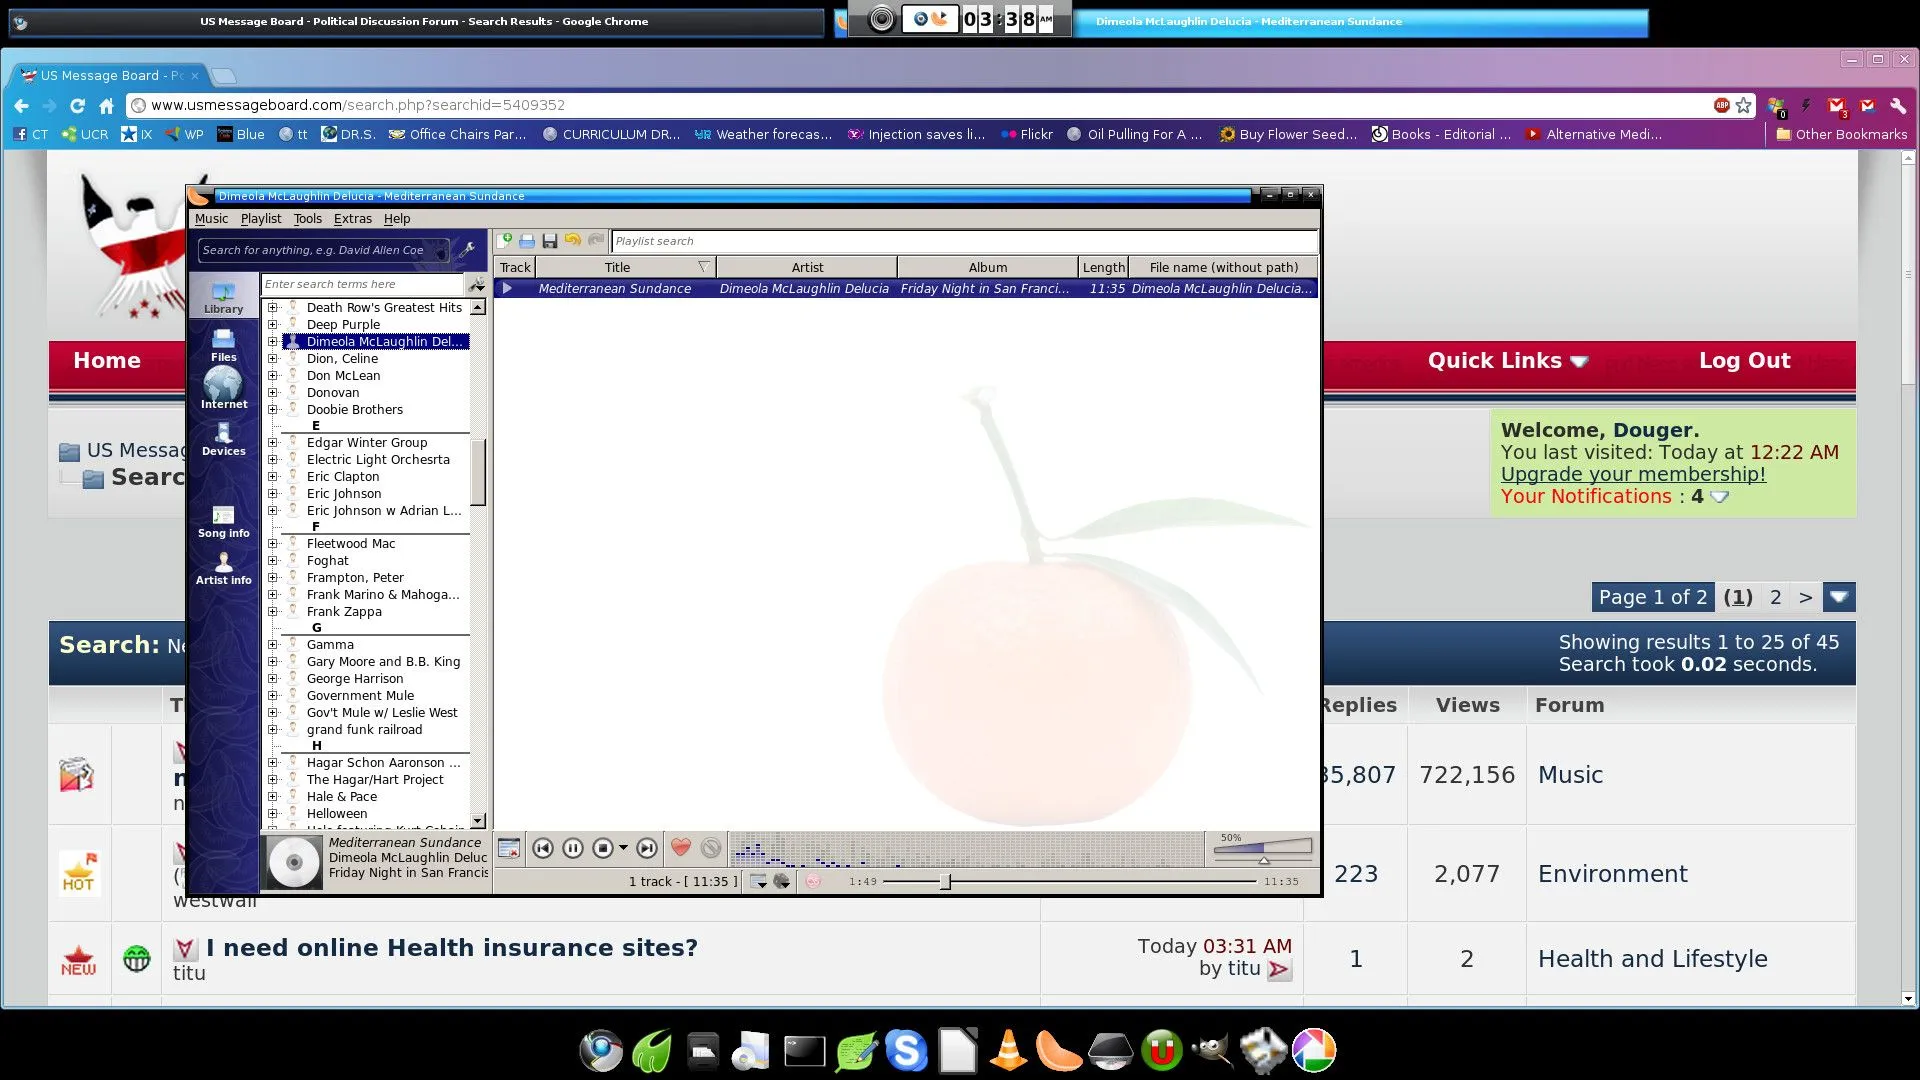The image size is (1920, 1080).
Task: Show the Artist info panel
Action: [x=223, y=568]
